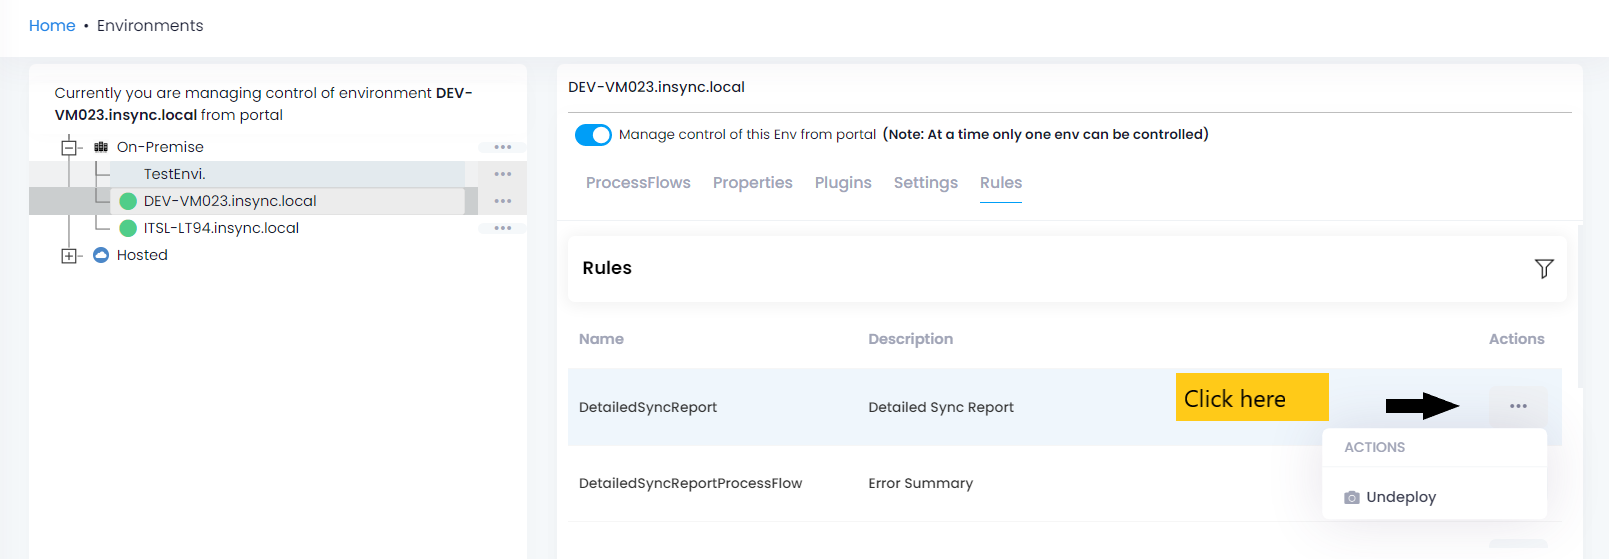Click the Hosted cloud icon
This screenshot has width=1609, height=559.
pos(101,255)
